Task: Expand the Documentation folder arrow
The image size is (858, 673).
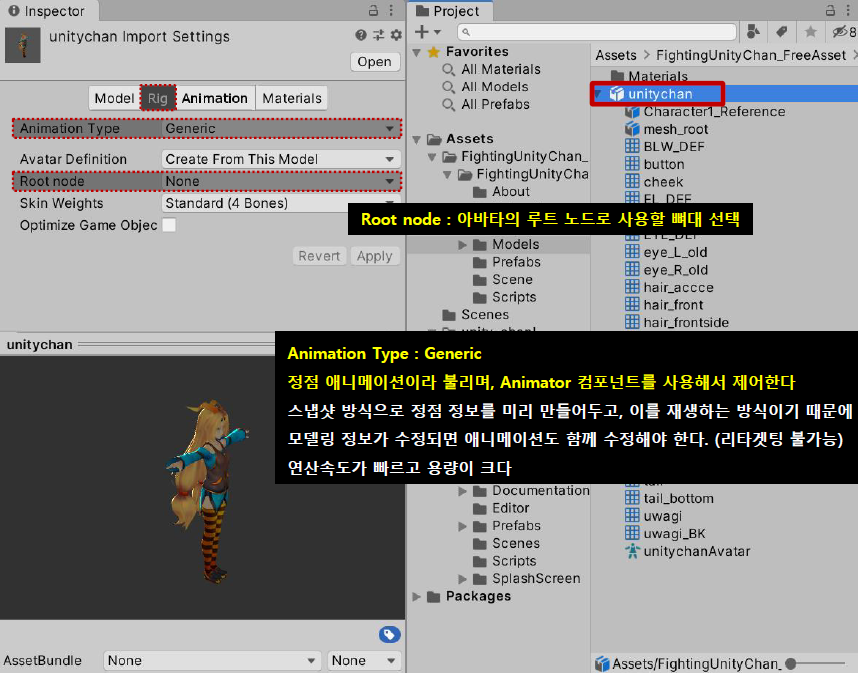Action: point(462,491)
